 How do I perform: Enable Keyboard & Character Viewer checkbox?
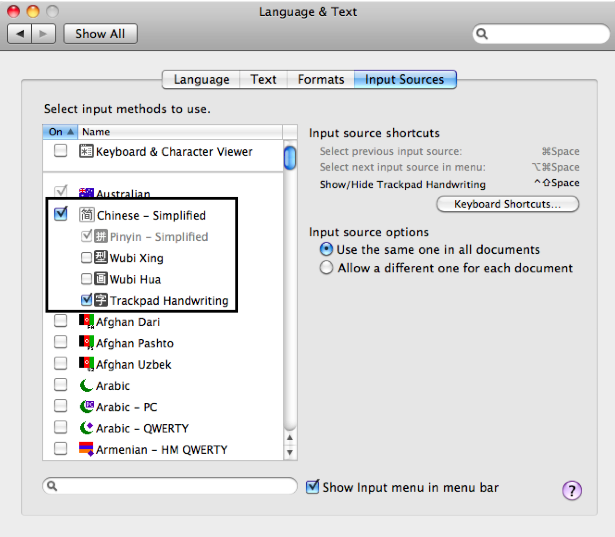point(60,151)
